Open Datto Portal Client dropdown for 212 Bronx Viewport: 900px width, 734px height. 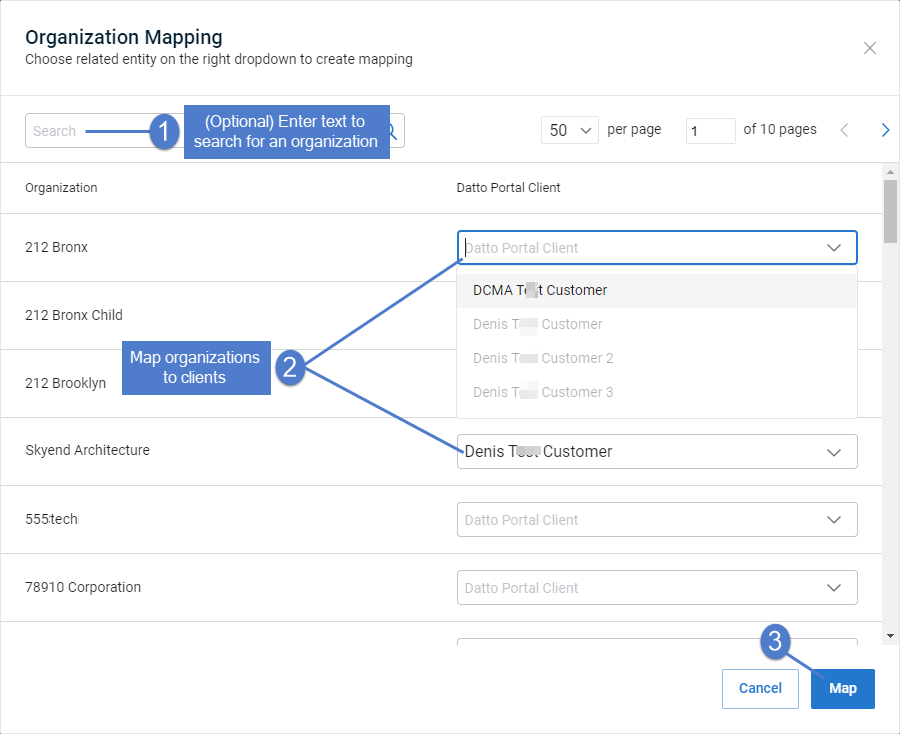(657, 248)
